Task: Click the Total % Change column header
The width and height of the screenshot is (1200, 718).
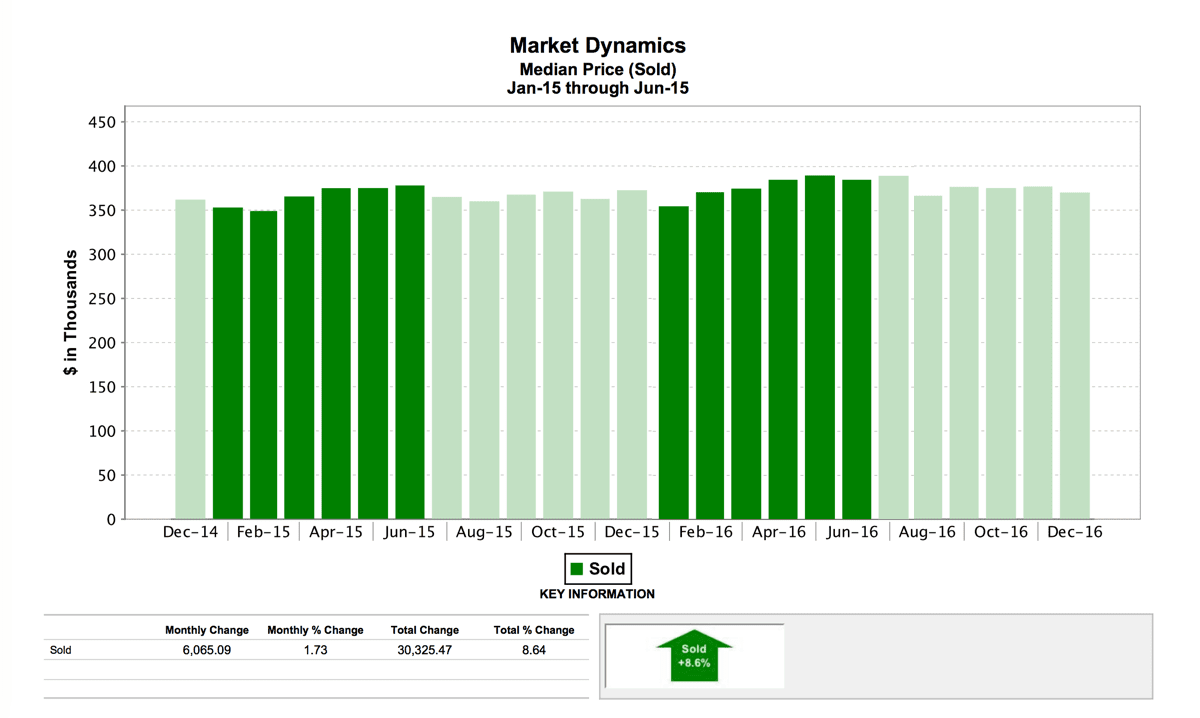Action: (x=534, y=630)
